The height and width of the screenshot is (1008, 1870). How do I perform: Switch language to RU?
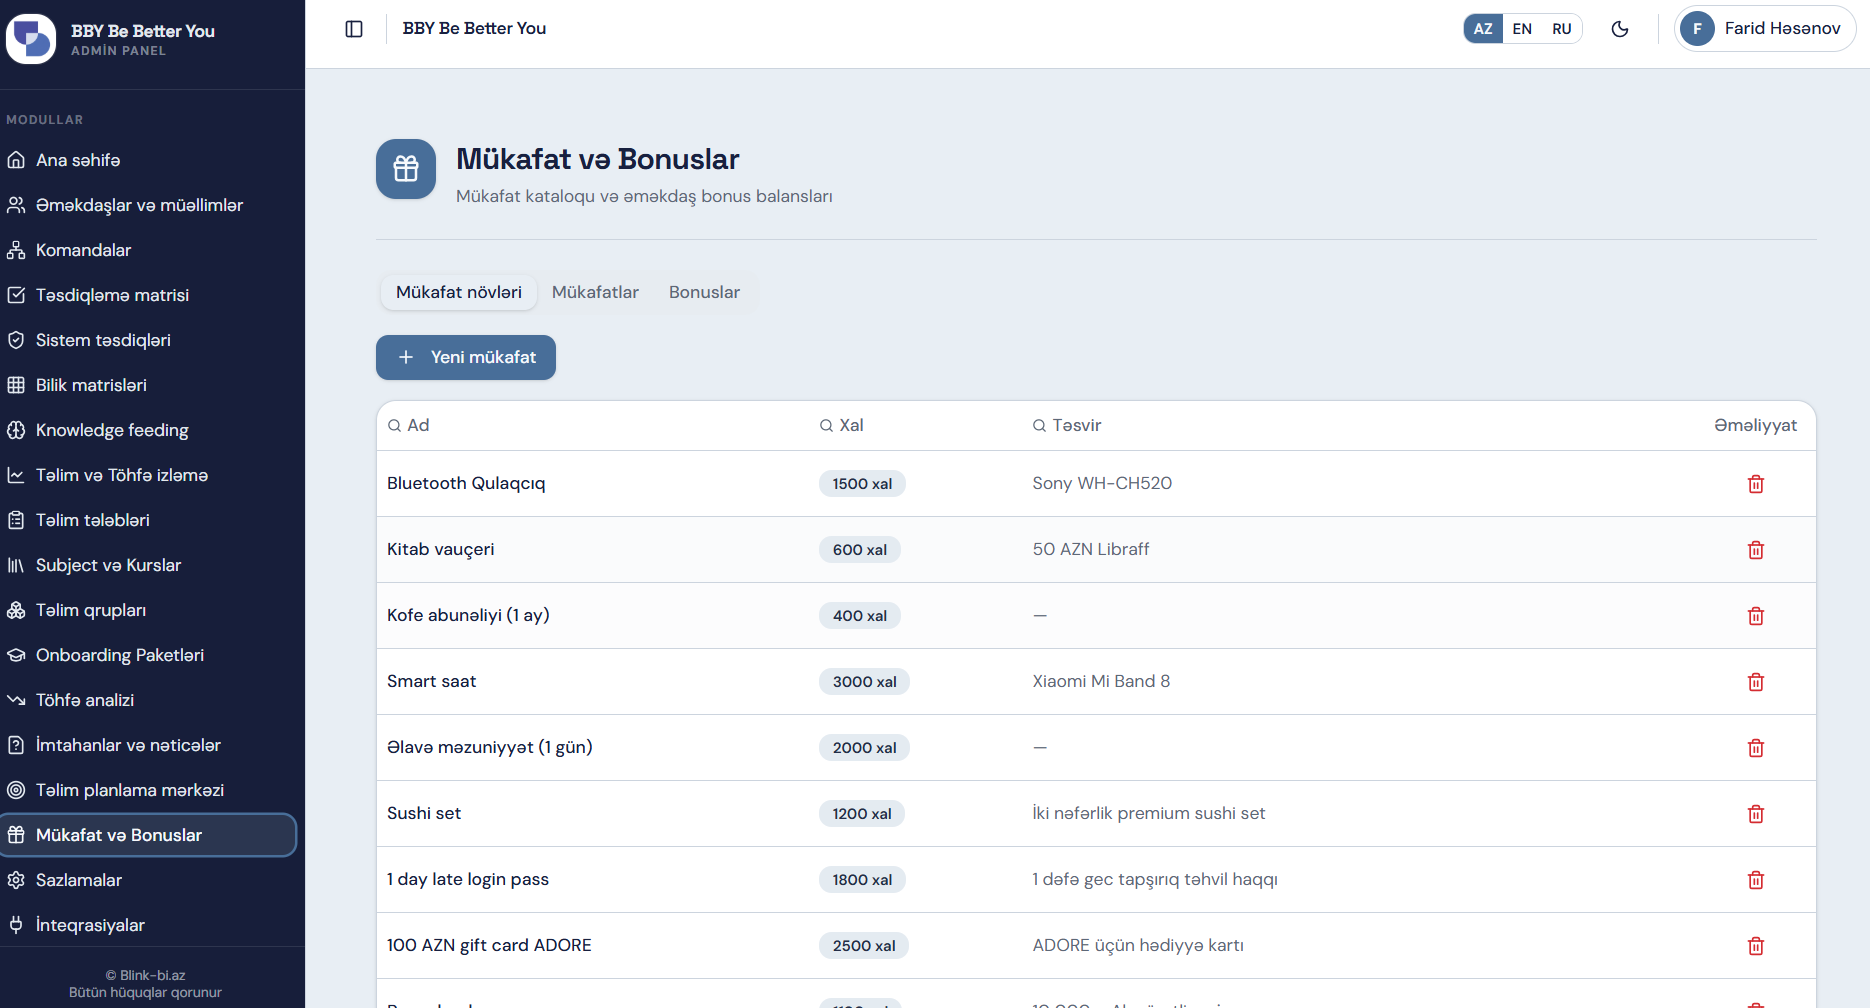point(1561,29)
